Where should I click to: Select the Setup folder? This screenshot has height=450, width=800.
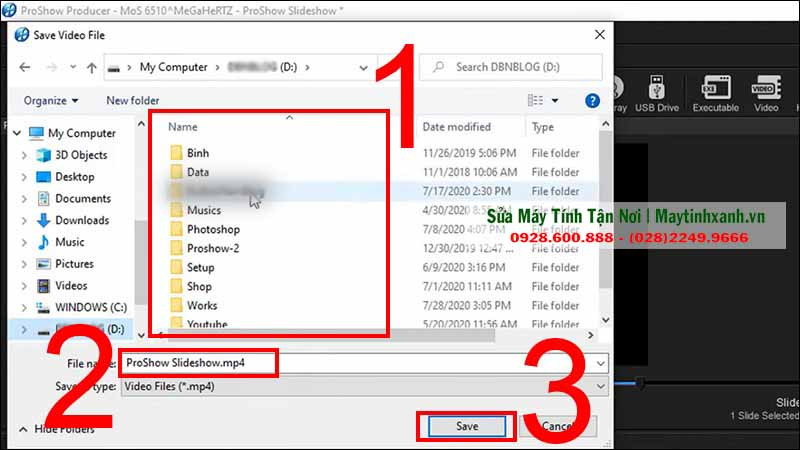click(201, 268)
